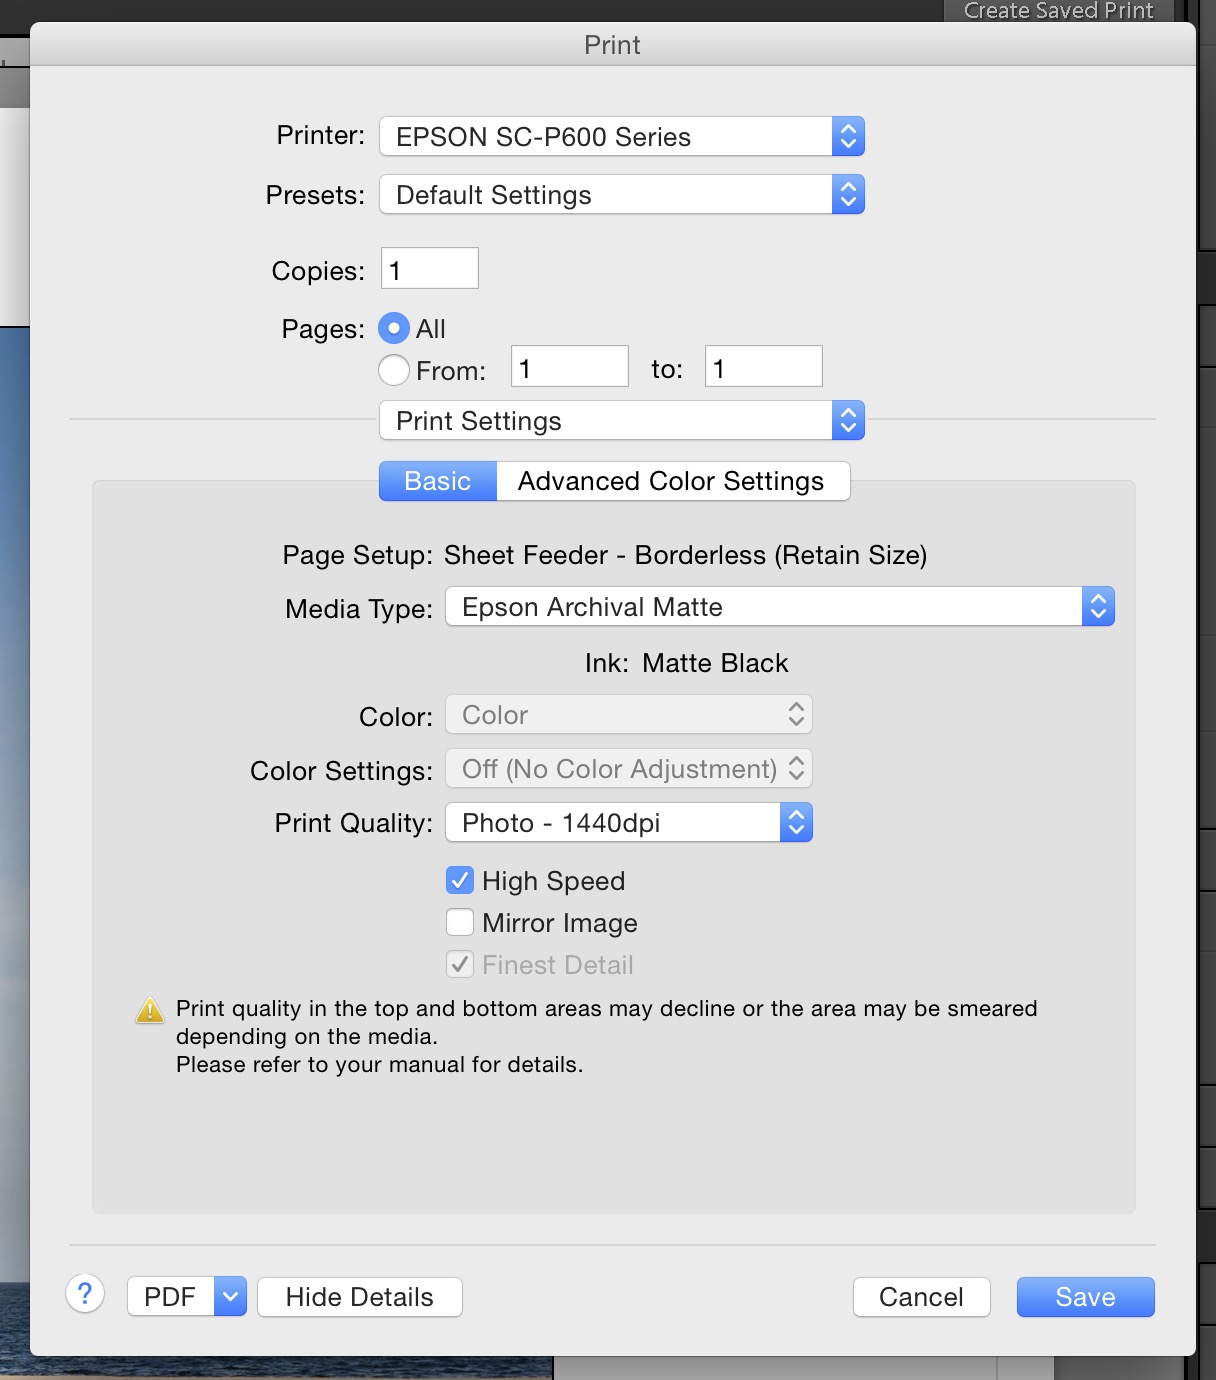The image size is (1216, 1380).
Task: Click the 'to' page number field
Action: (764, 366)
